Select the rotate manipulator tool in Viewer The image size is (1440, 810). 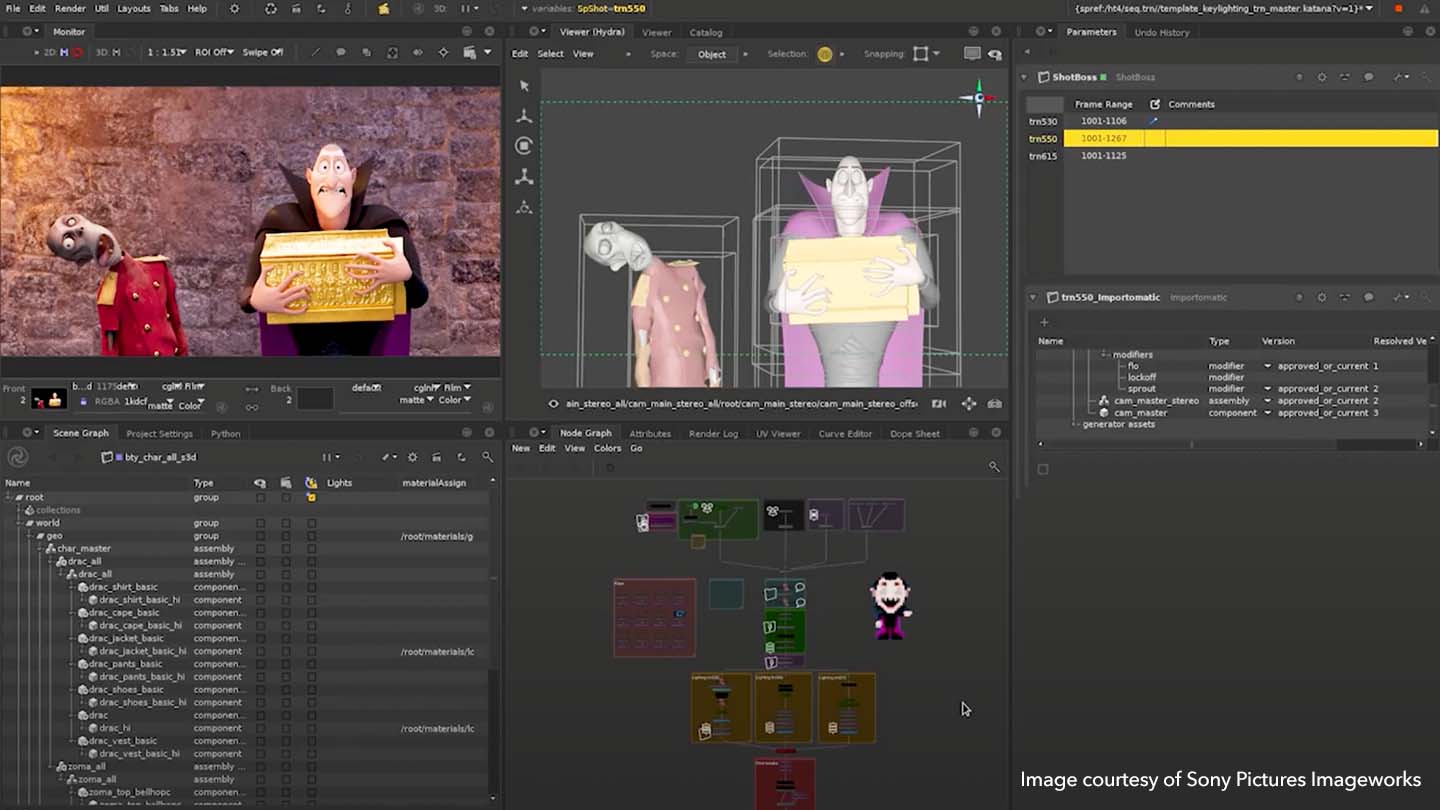click(x=524, y=146)
